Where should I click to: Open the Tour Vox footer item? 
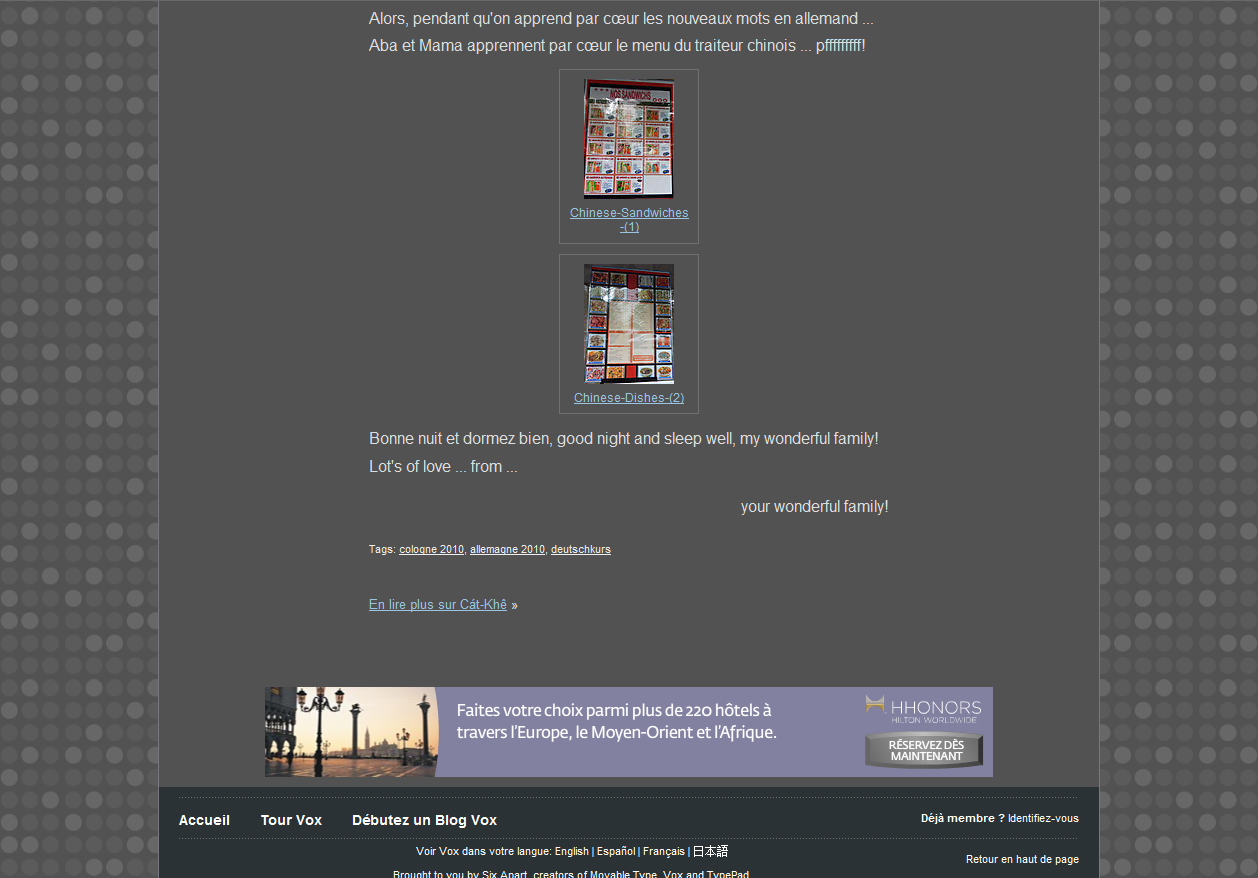(291, 820)
